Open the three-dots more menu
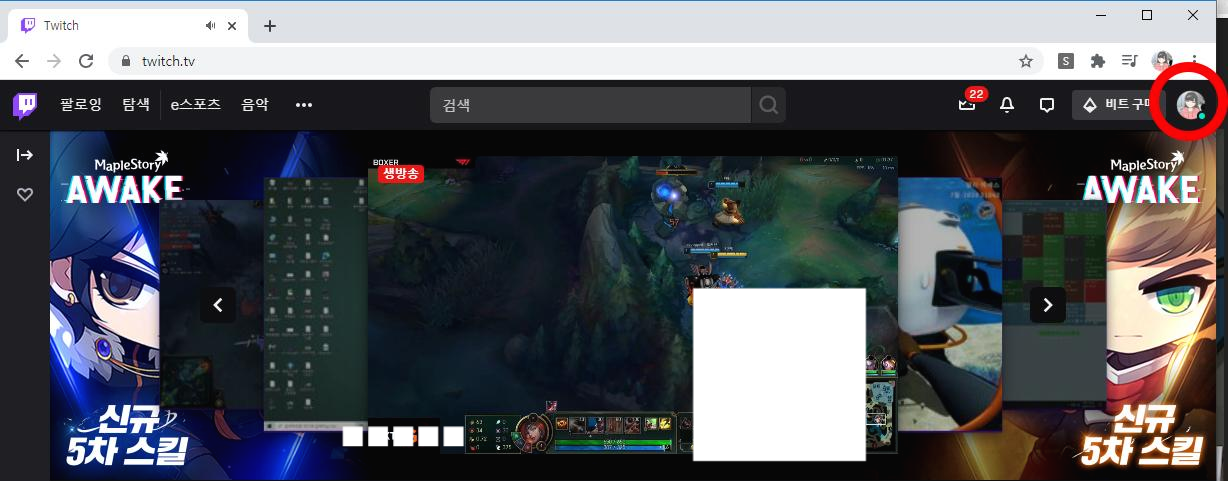This screenshot has height=481, width=1228. point(304,105)
